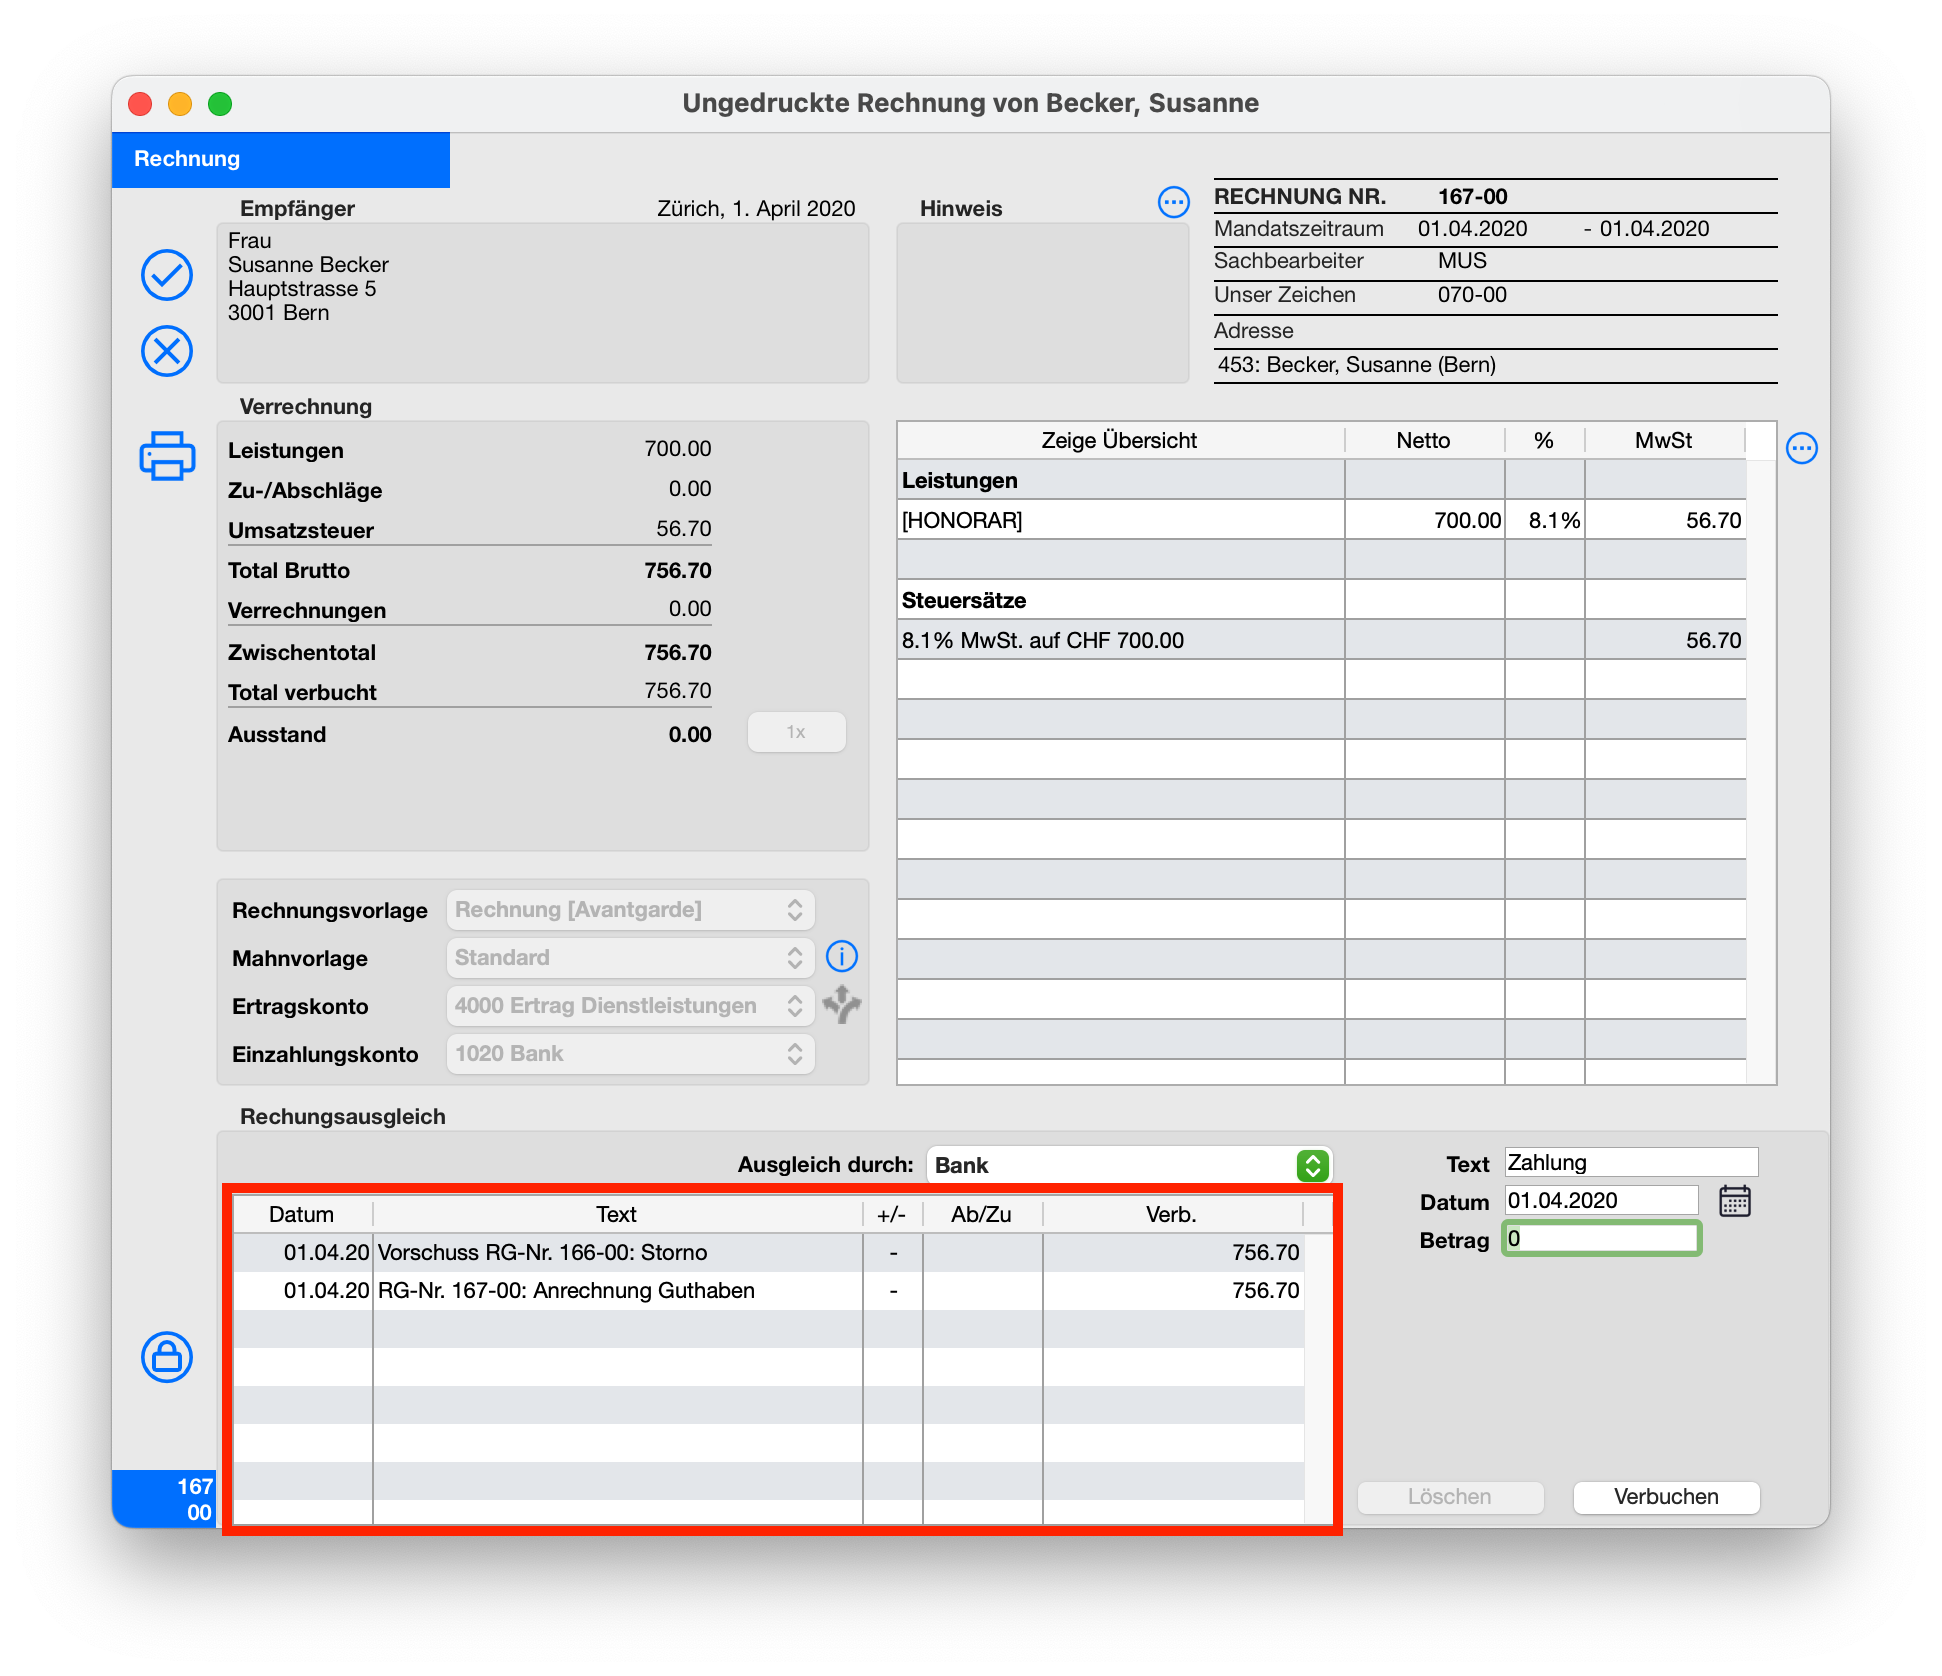Click the split arrows icon next to Ertragskonto
Screen dimensions: 1942x1676
842,1004
